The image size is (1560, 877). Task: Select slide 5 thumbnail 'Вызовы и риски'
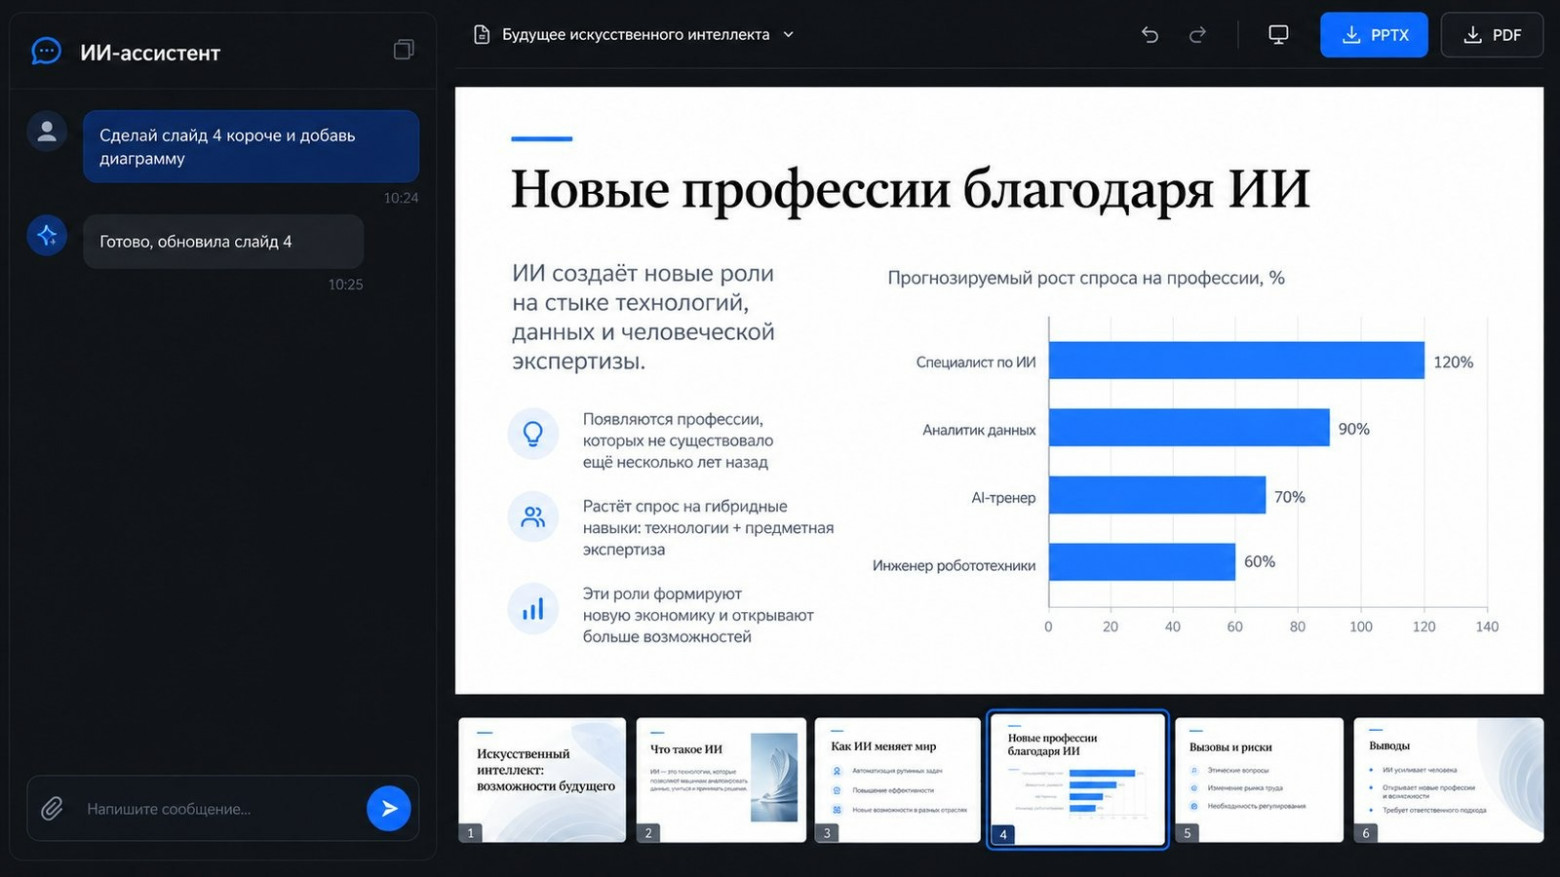(1259, 780)
